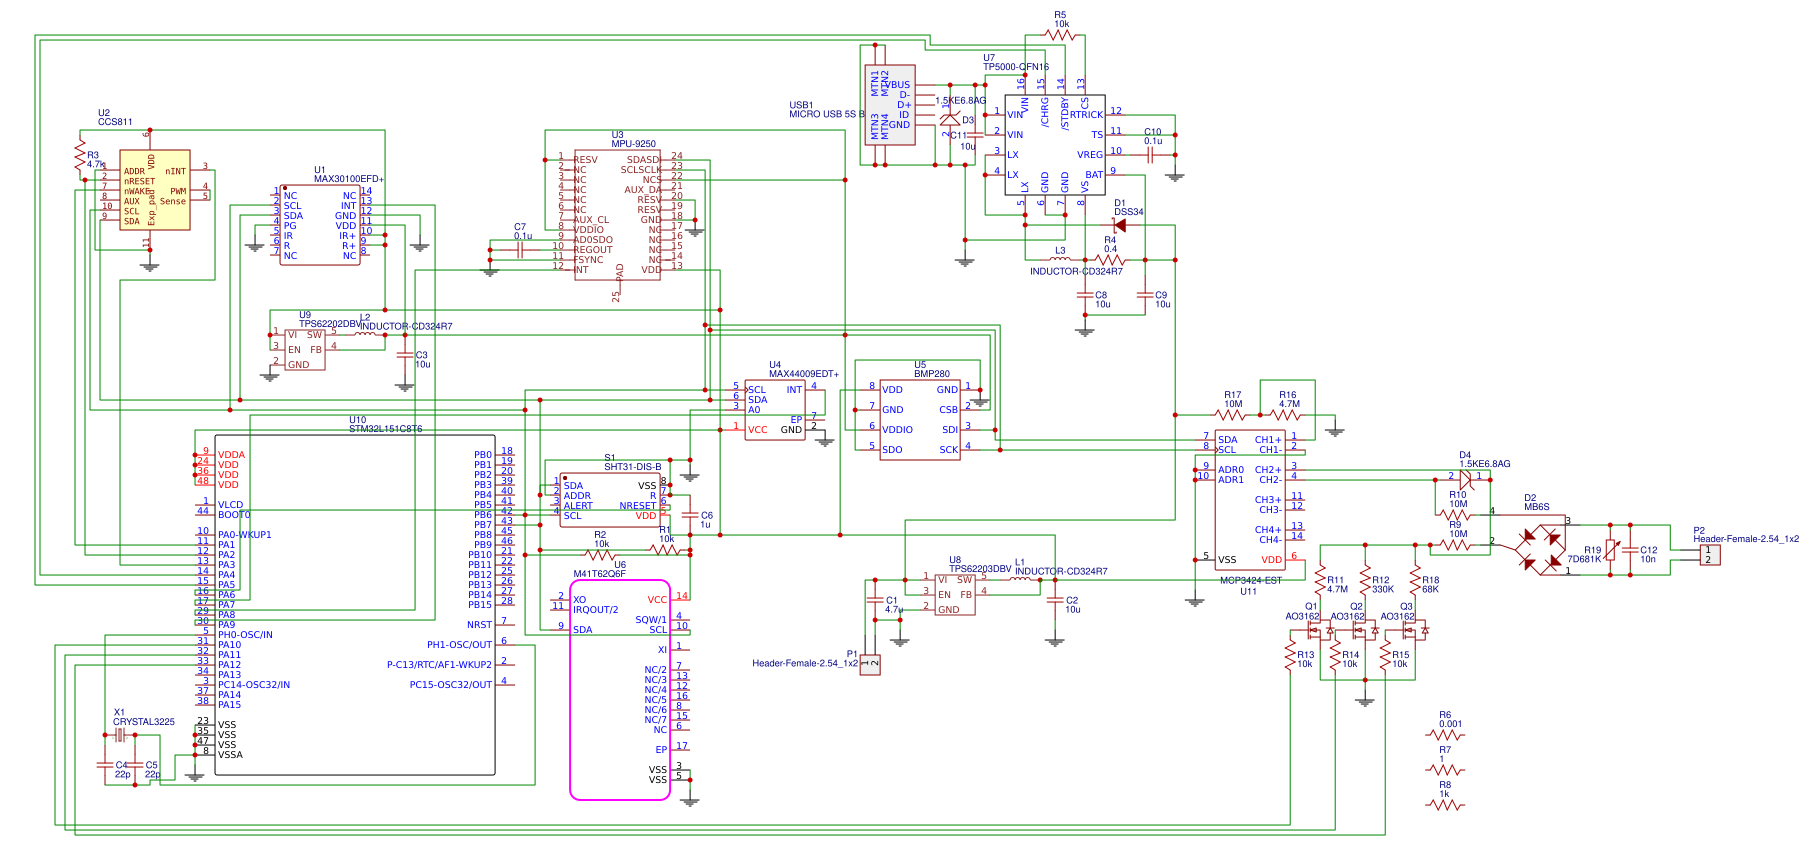Select standalone resistor R6 0.001
The height and width of the screenshot is (845, 1810).
point(1445,735)
